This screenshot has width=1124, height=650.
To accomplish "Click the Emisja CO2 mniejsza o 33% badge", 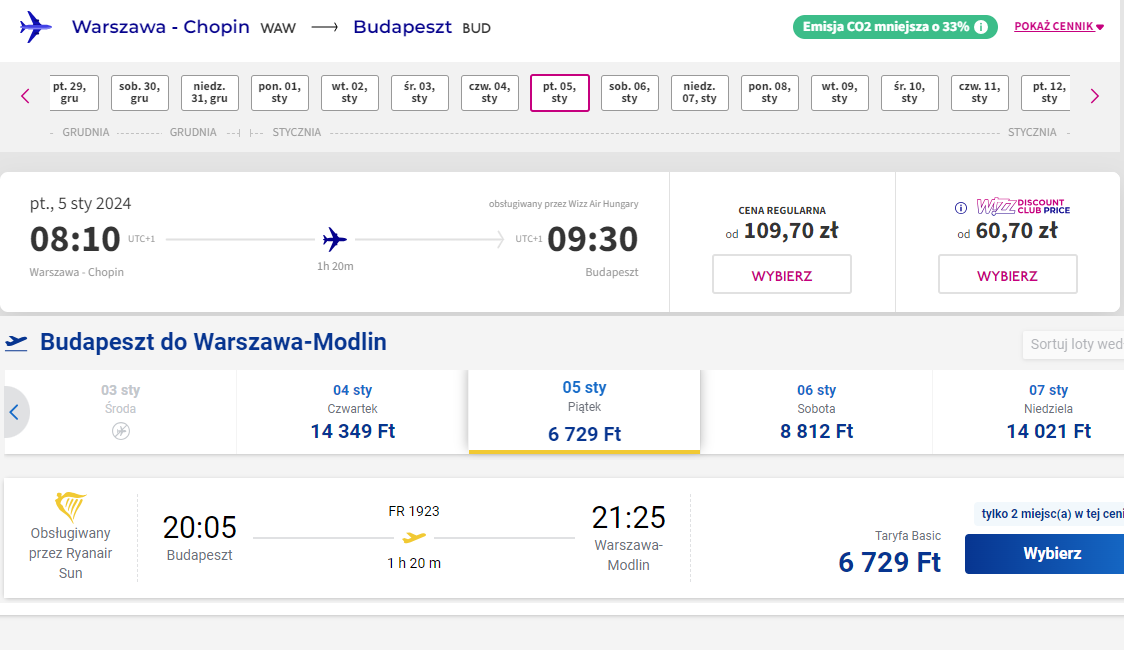I will (x=895, y=27).
